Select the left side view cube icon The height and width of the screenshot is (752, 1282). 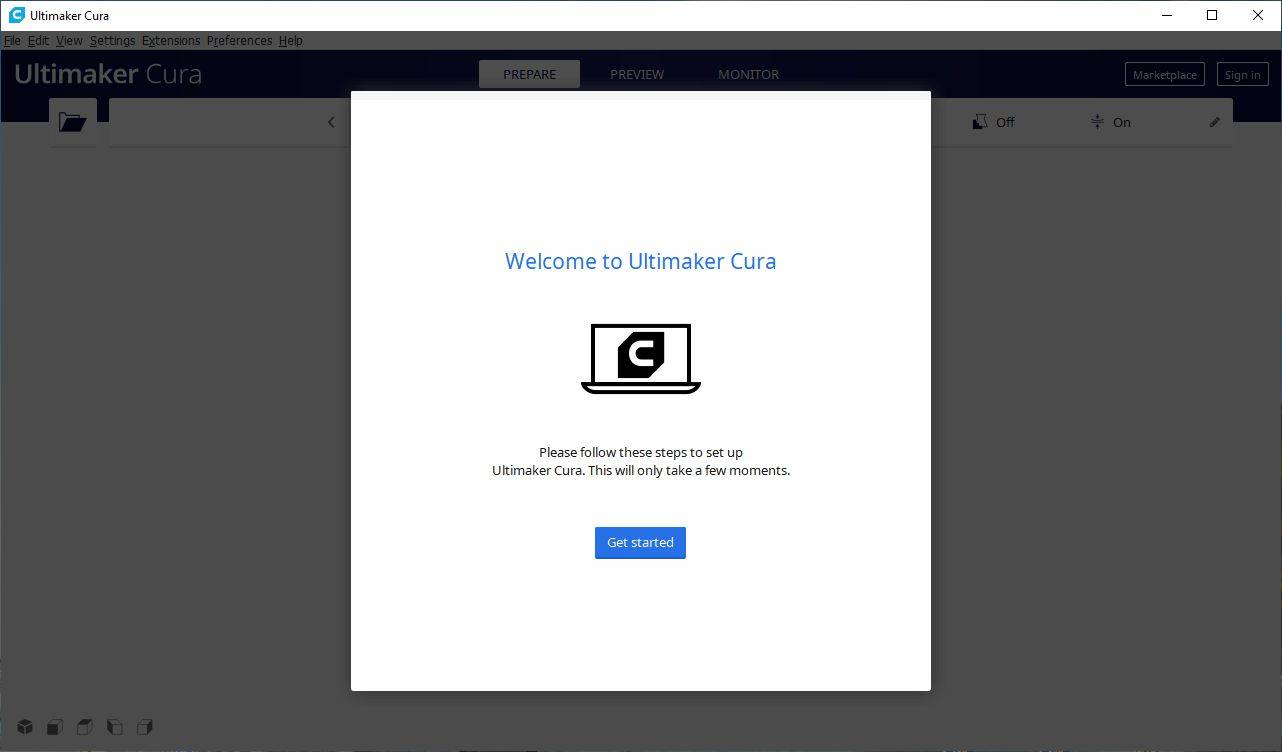[x=115, y=727]
